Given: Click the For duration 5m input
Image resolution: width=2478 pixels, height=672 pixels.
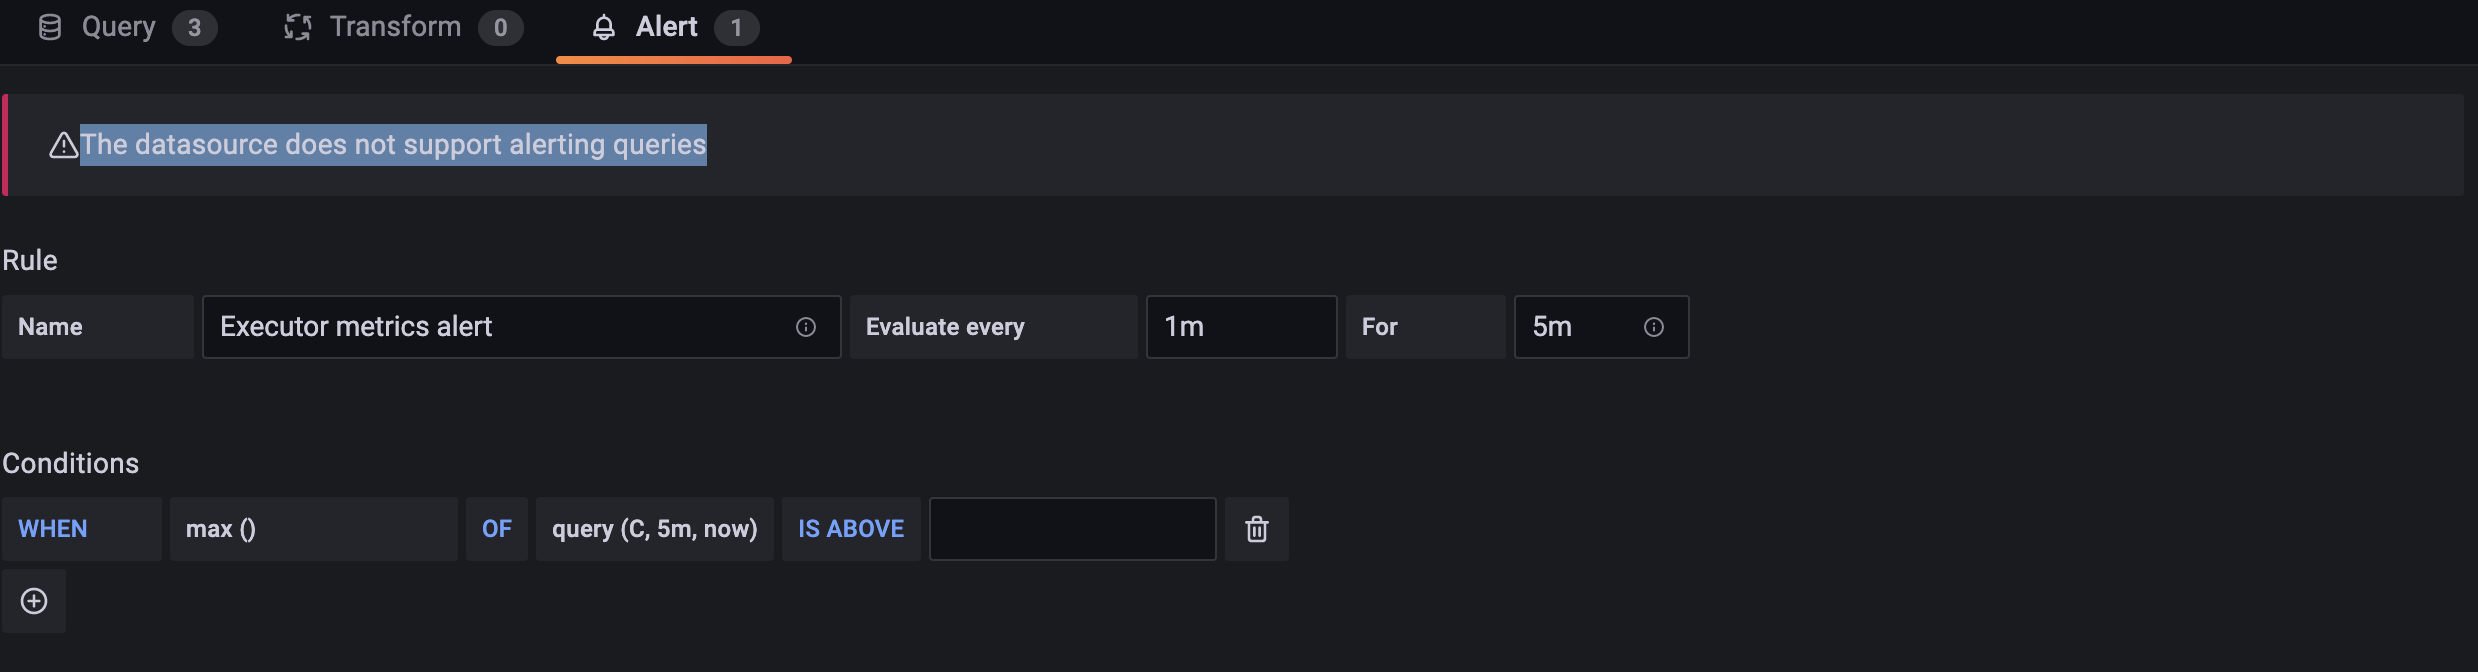Looking at the screenshot, I should pyautogui.click(x=1601, y=327).
